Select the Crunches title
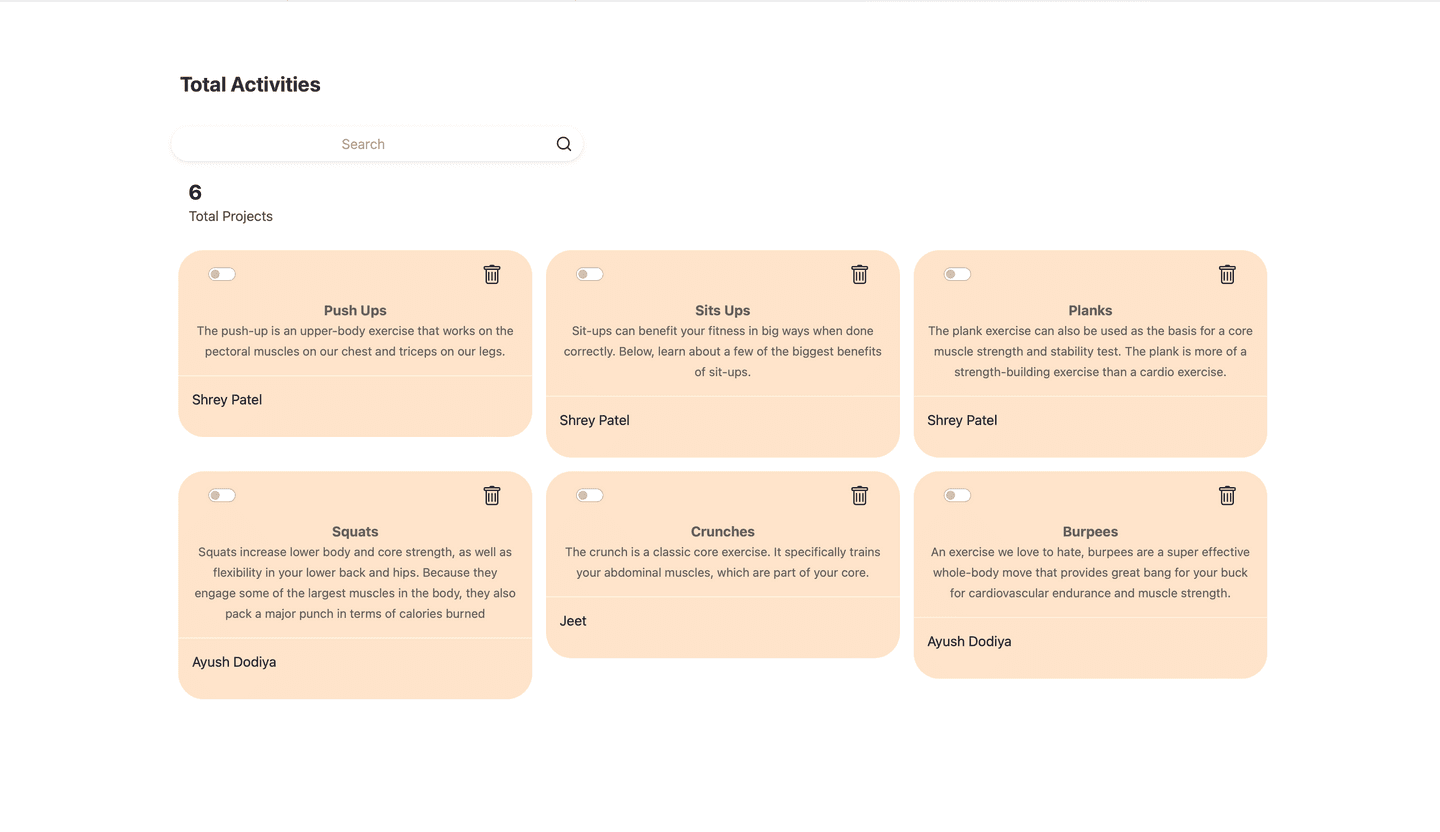 [723, 531]
